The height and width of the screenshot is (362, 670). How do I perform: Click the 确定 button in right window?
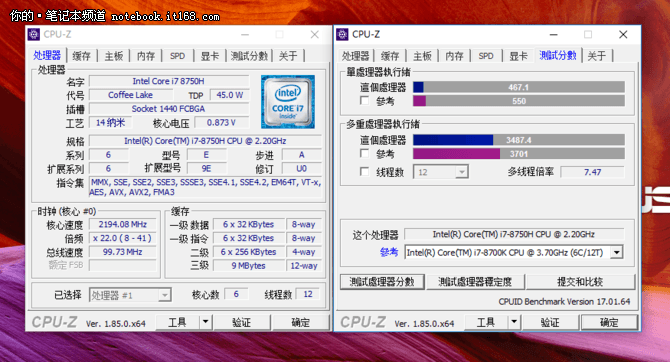609,322
